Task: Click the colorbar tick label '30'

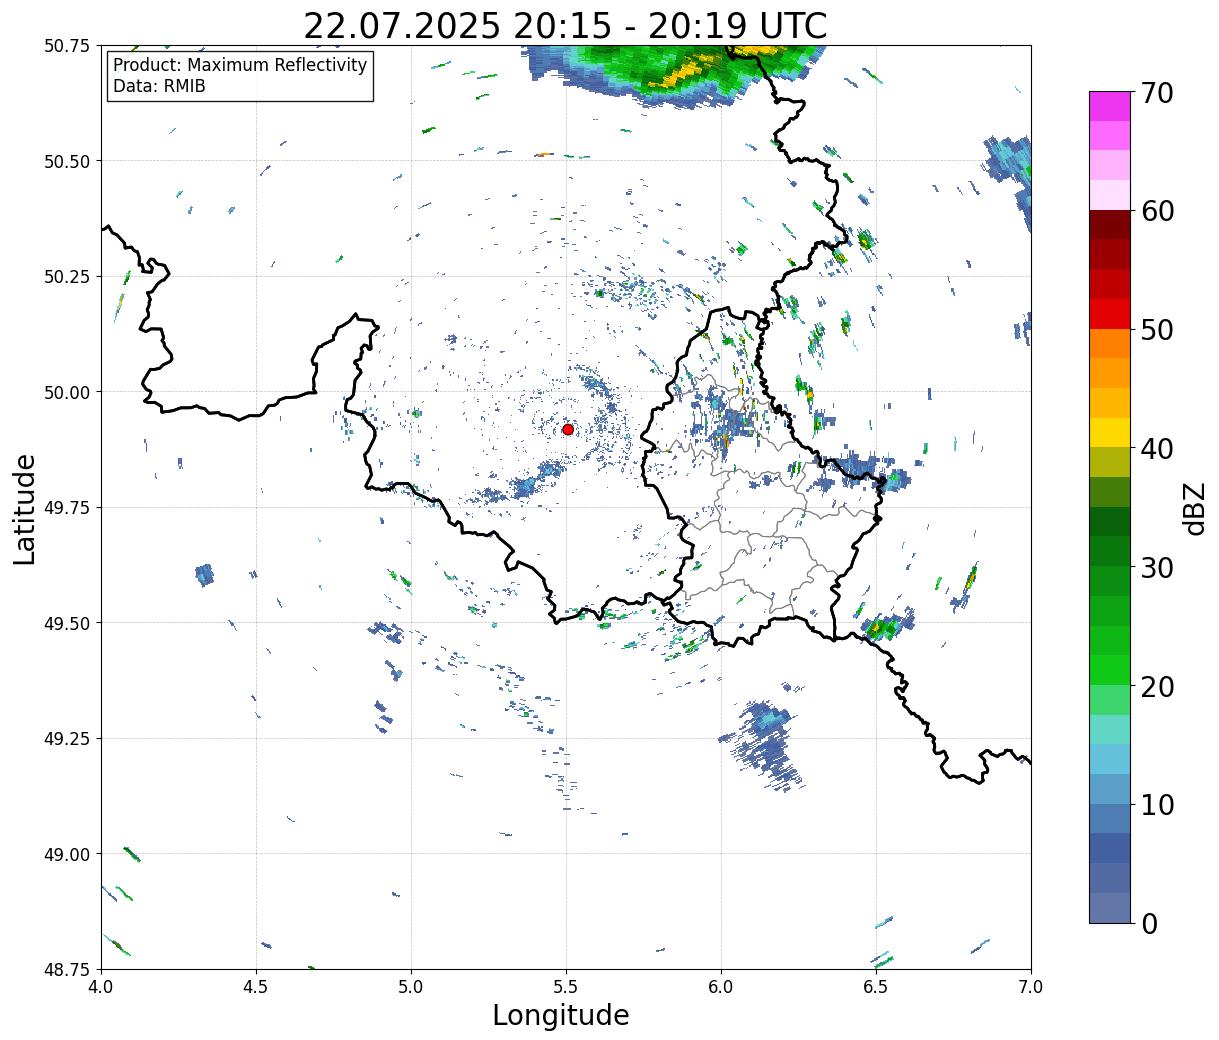Action: (x=1156, y=567)
